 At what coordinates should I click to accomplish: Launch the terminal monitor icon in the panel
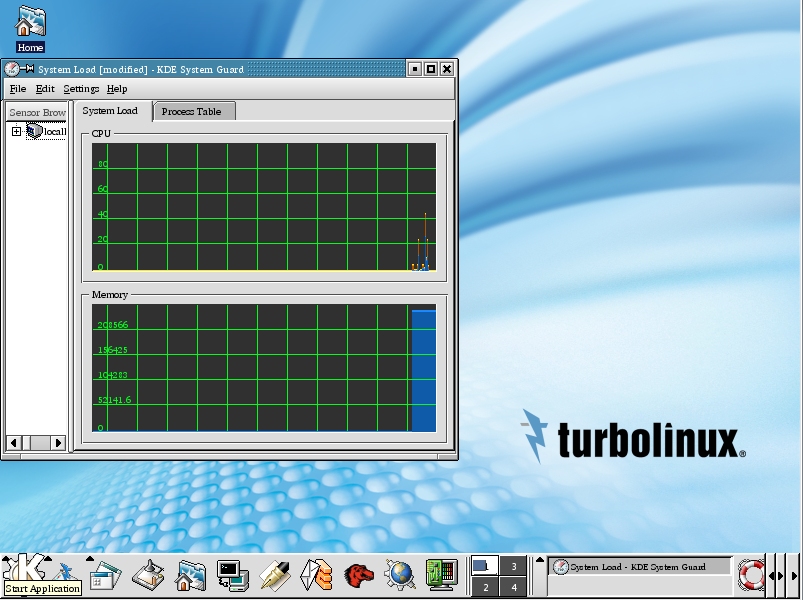click(232, 575)
